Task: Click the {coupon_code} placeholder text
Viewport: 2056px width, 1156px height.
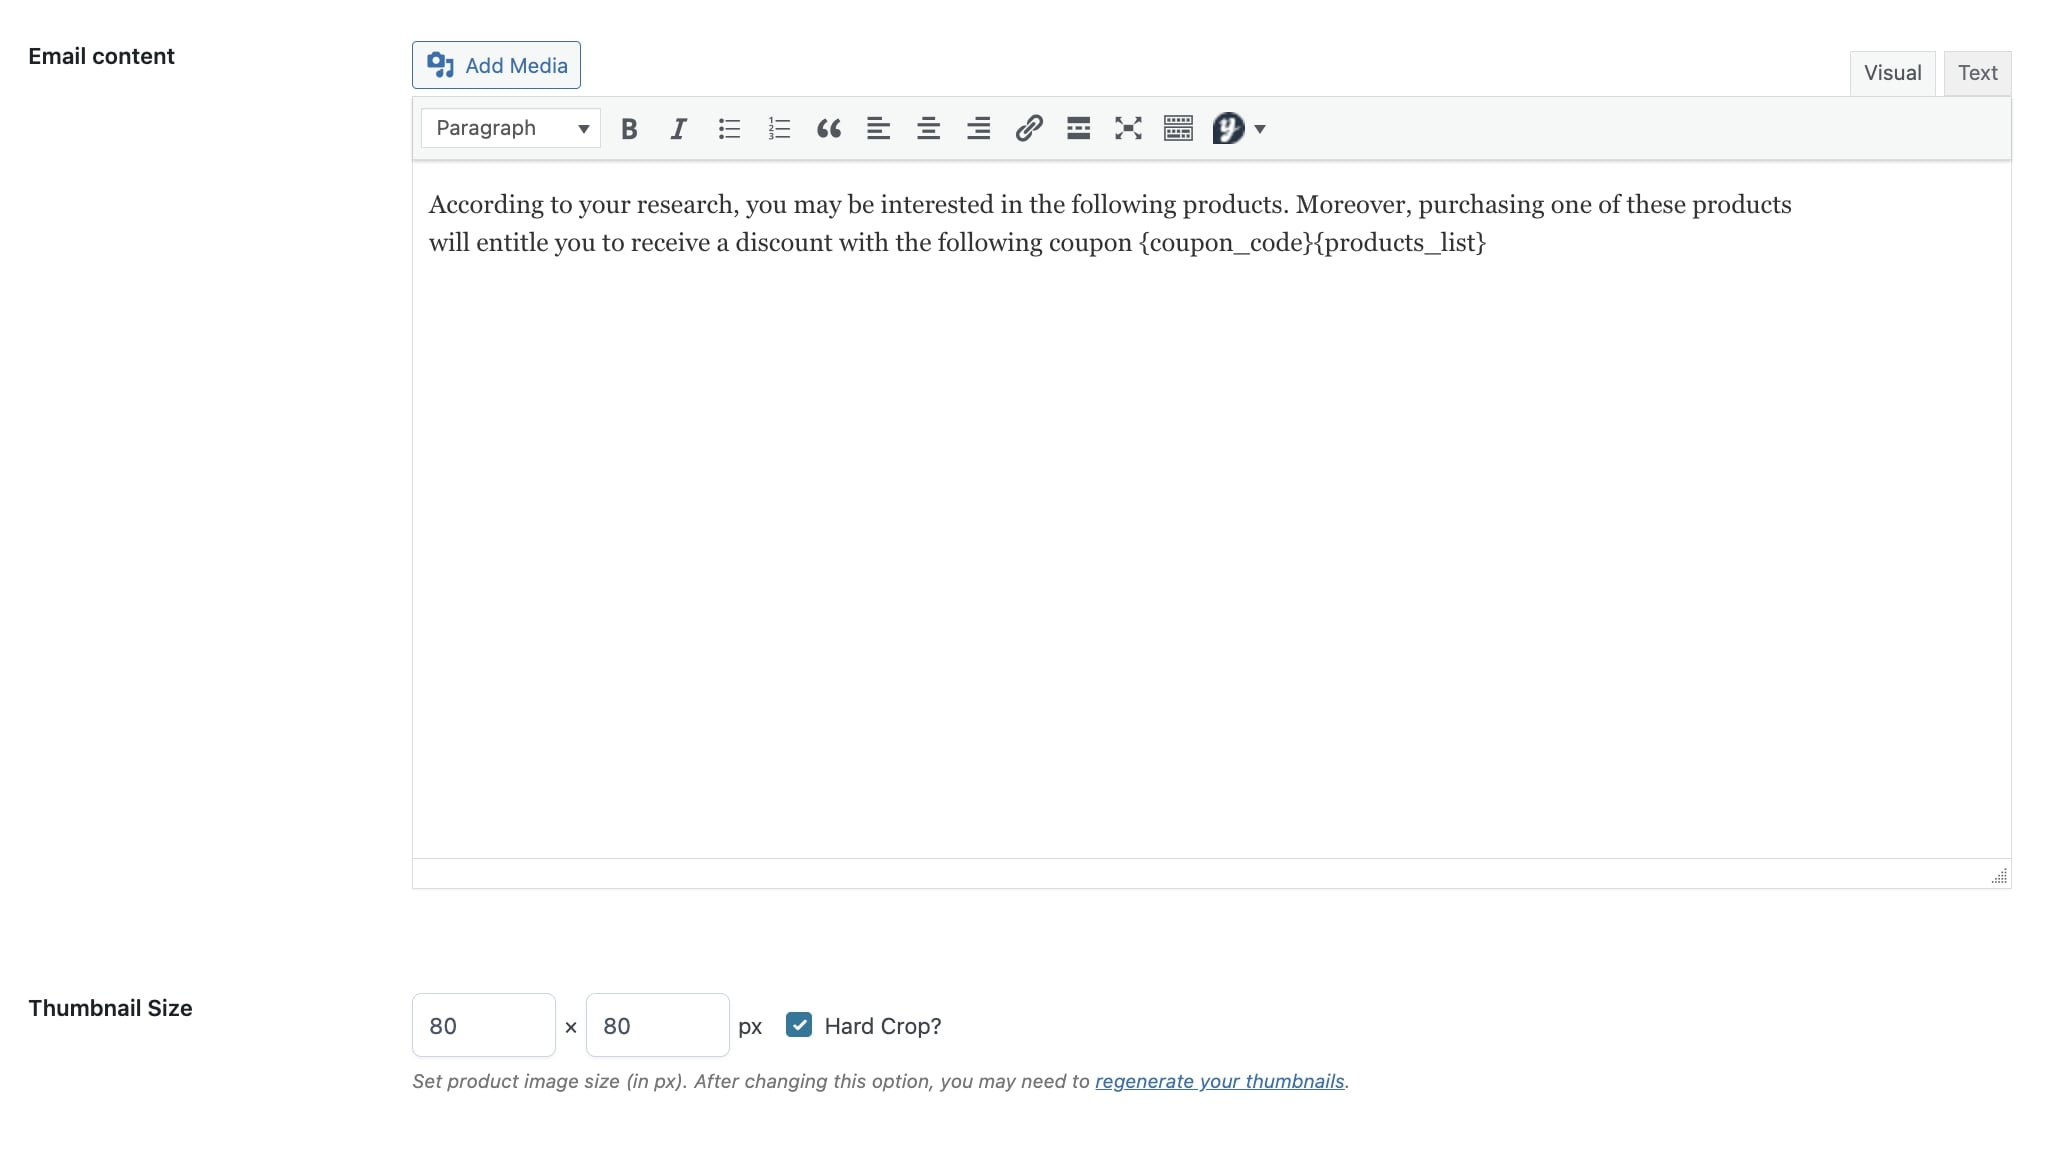Action: 1226,242
